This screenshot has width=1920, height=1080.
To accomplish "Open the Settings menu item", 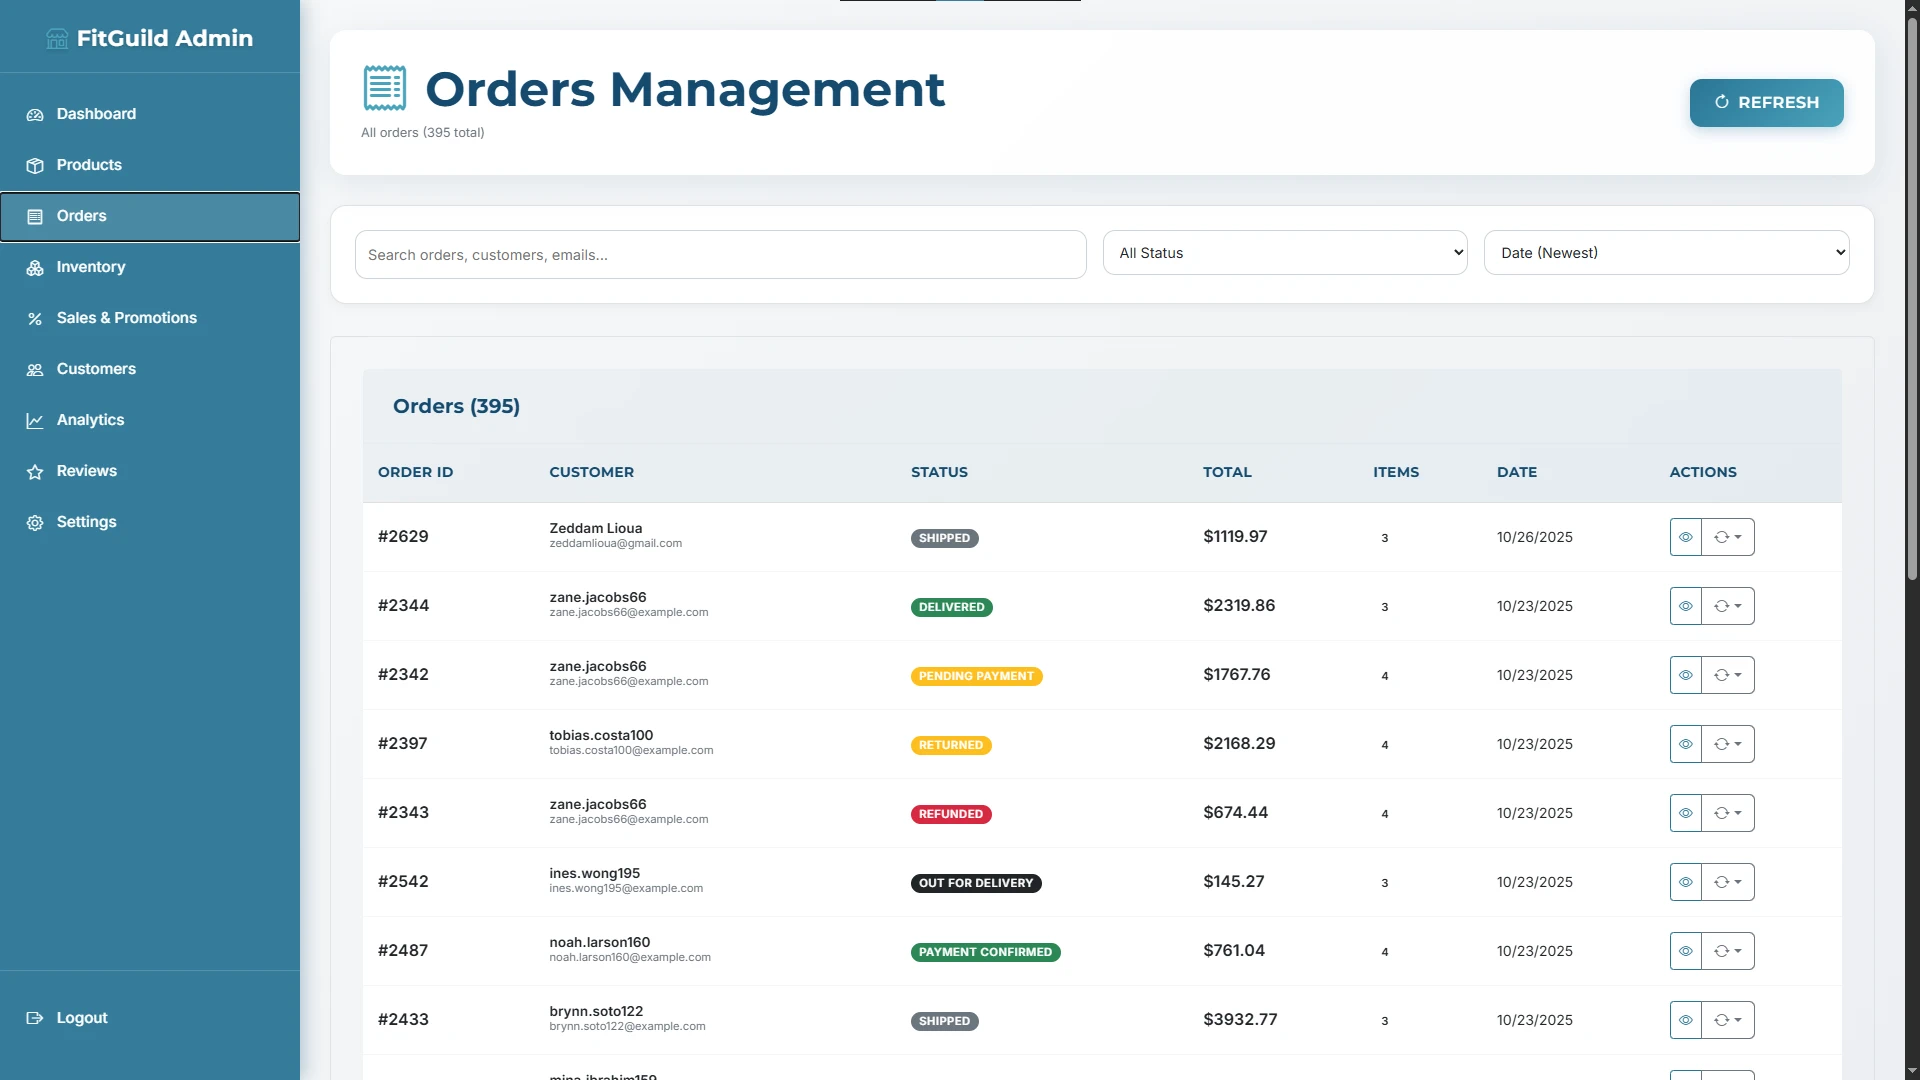I will [150, 522].
